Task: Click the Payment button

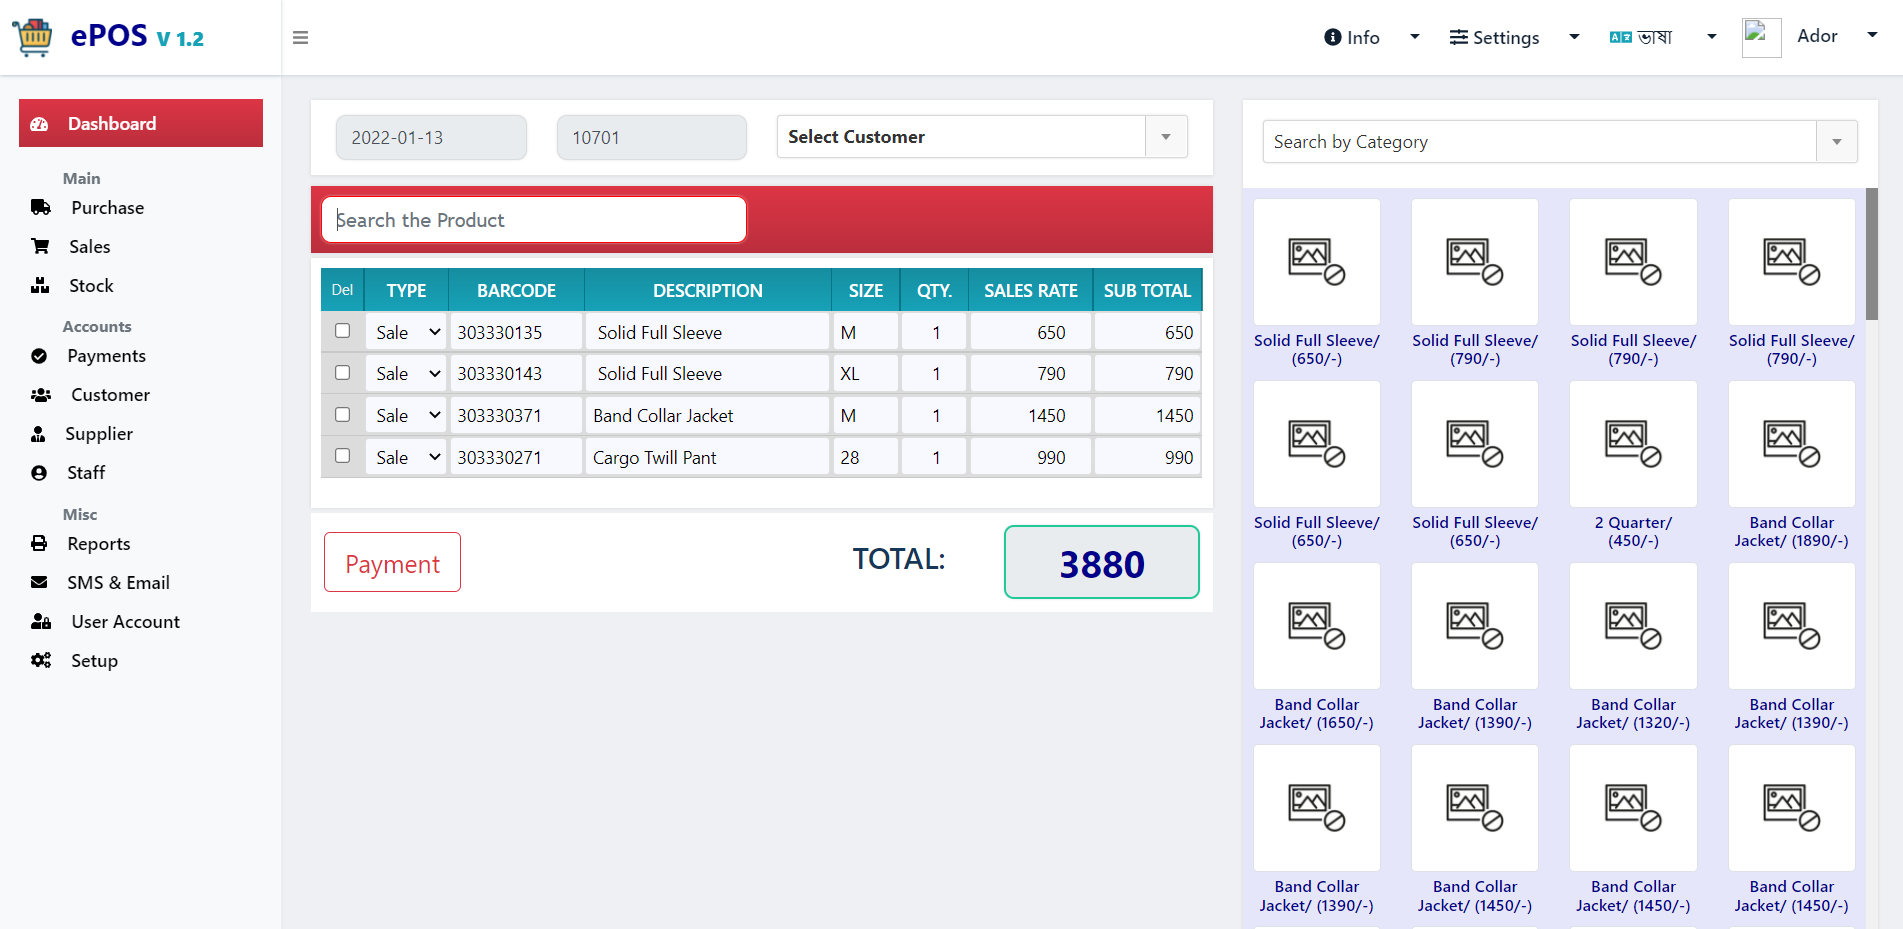Action: coord(392,562)
